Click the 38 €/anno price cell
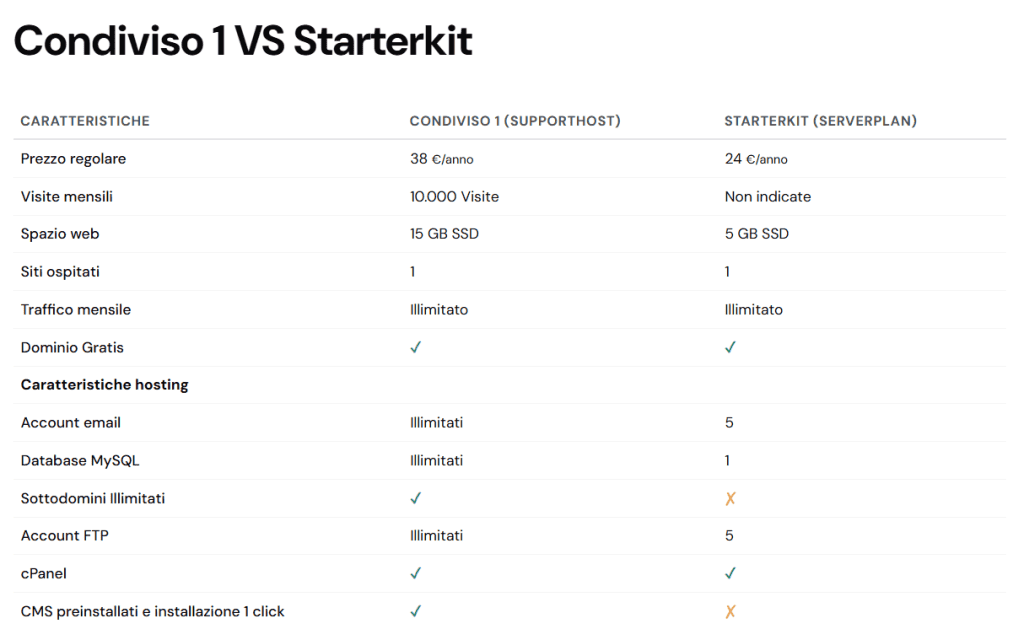 point(441,159)
